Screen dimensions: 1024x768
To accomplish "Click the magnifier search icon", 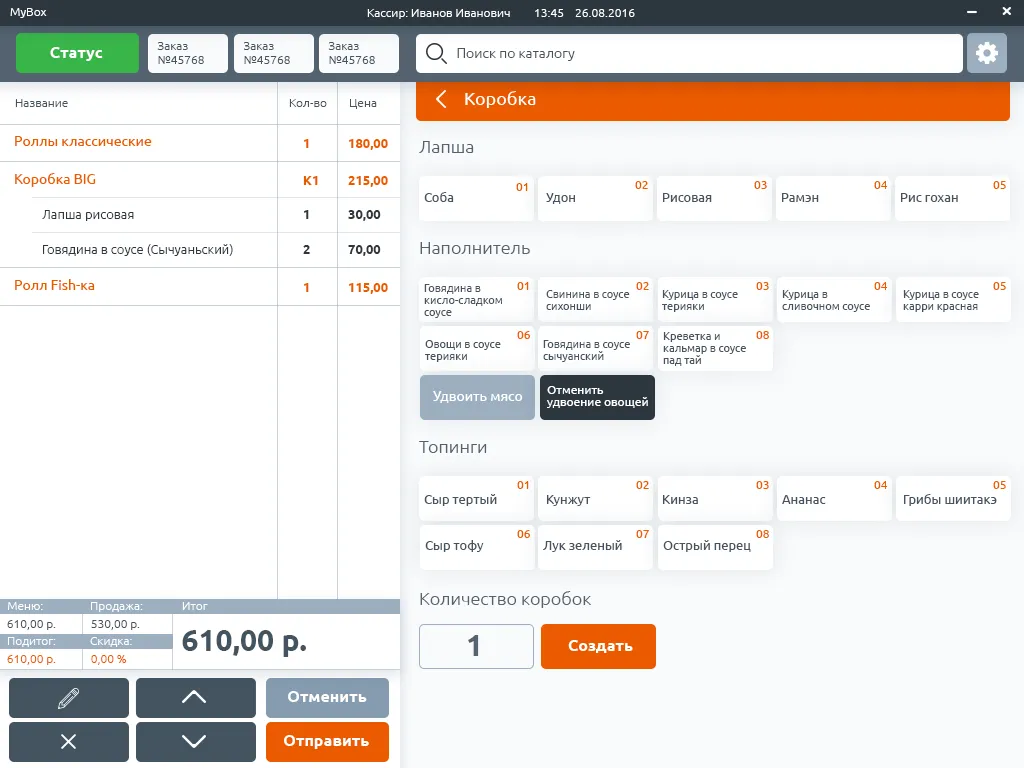I will click(x=435, y=53).
